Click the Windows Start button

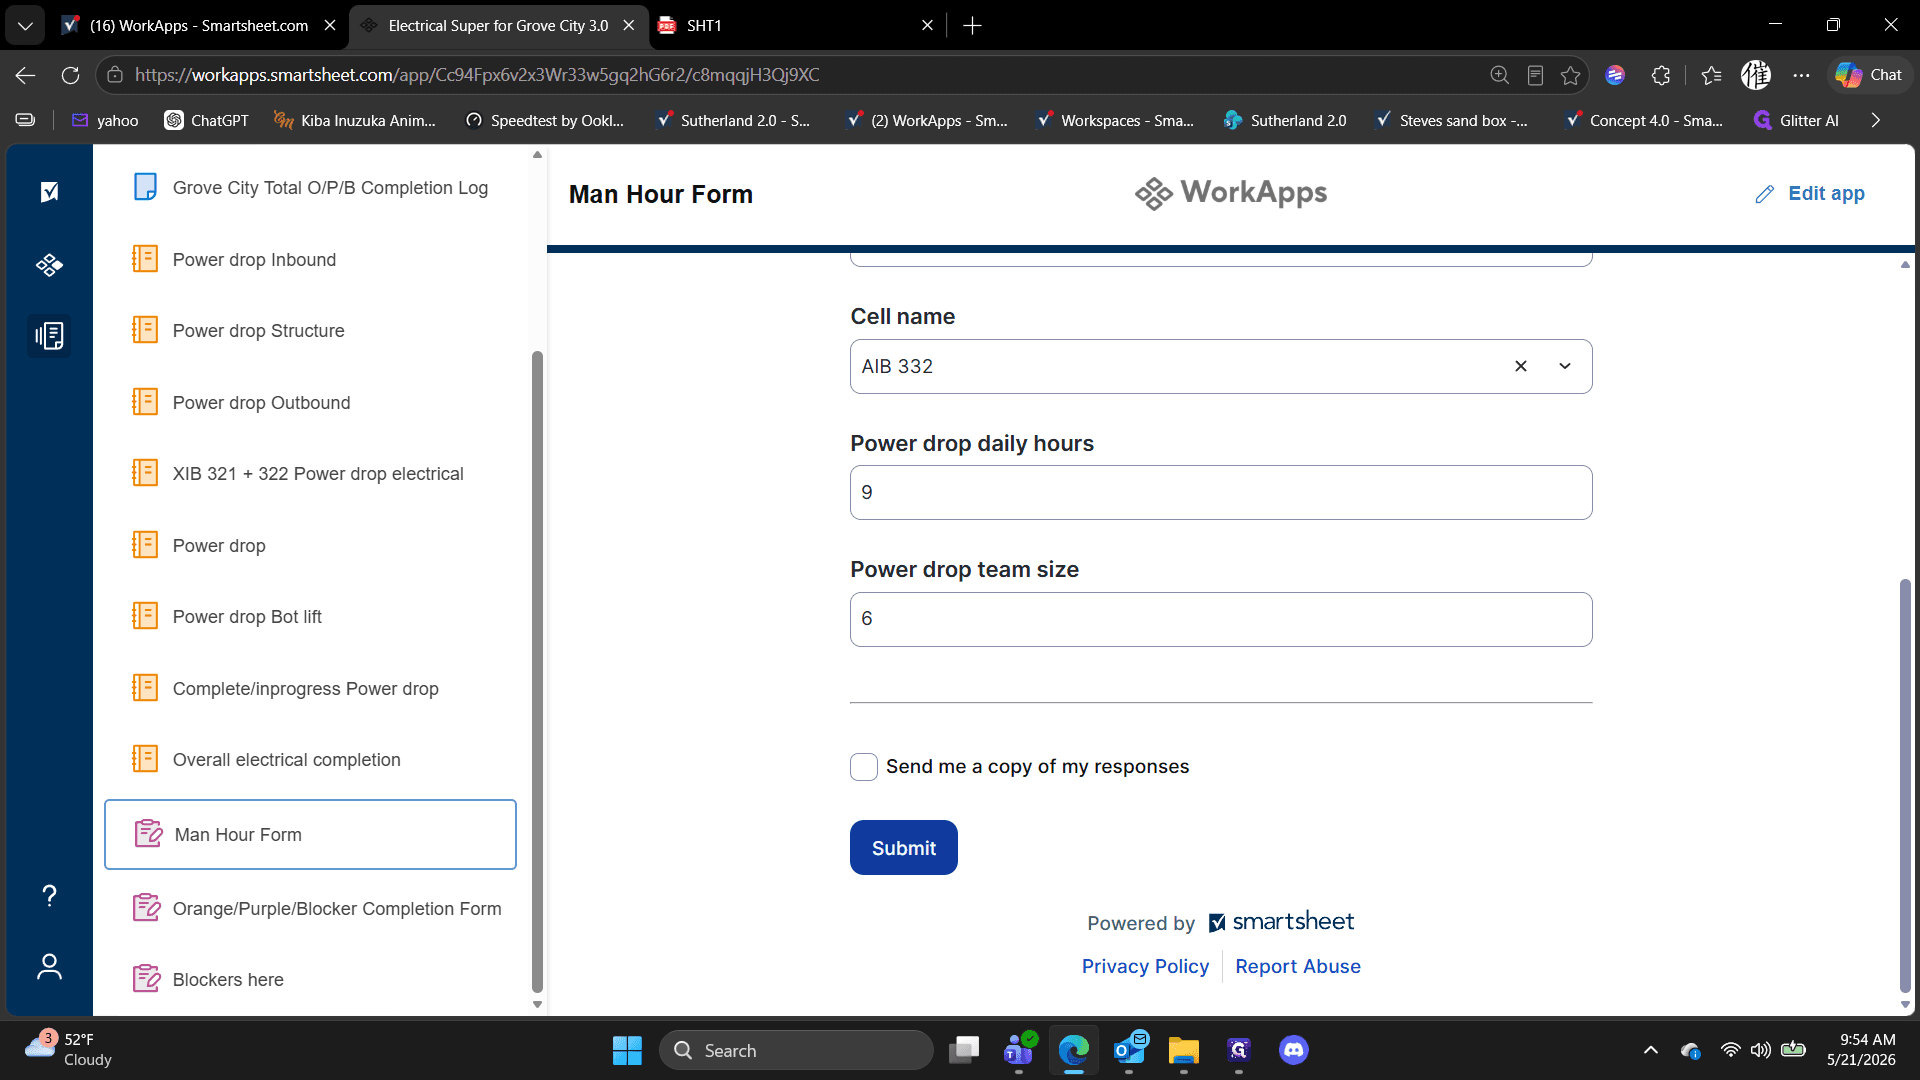pos(627,1050)
